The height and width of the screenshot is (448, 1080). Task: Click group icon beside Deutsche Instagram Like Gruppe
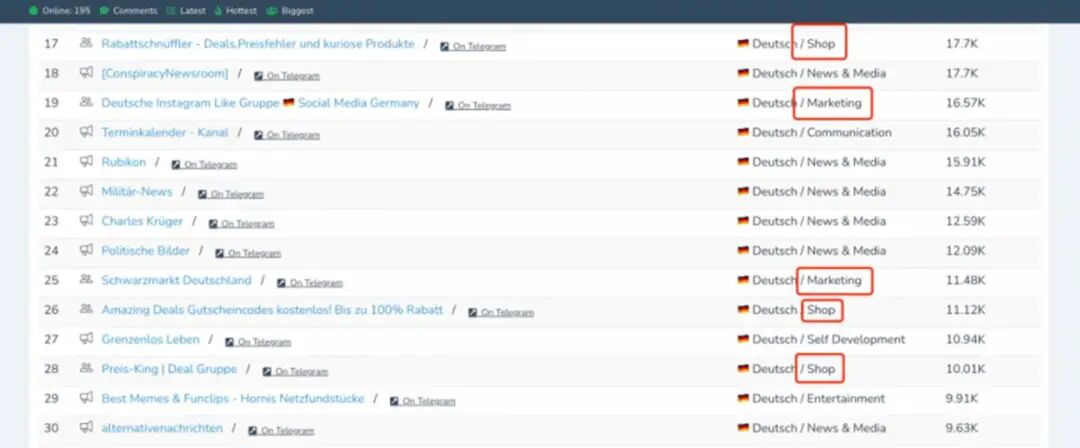pos(86,102)
